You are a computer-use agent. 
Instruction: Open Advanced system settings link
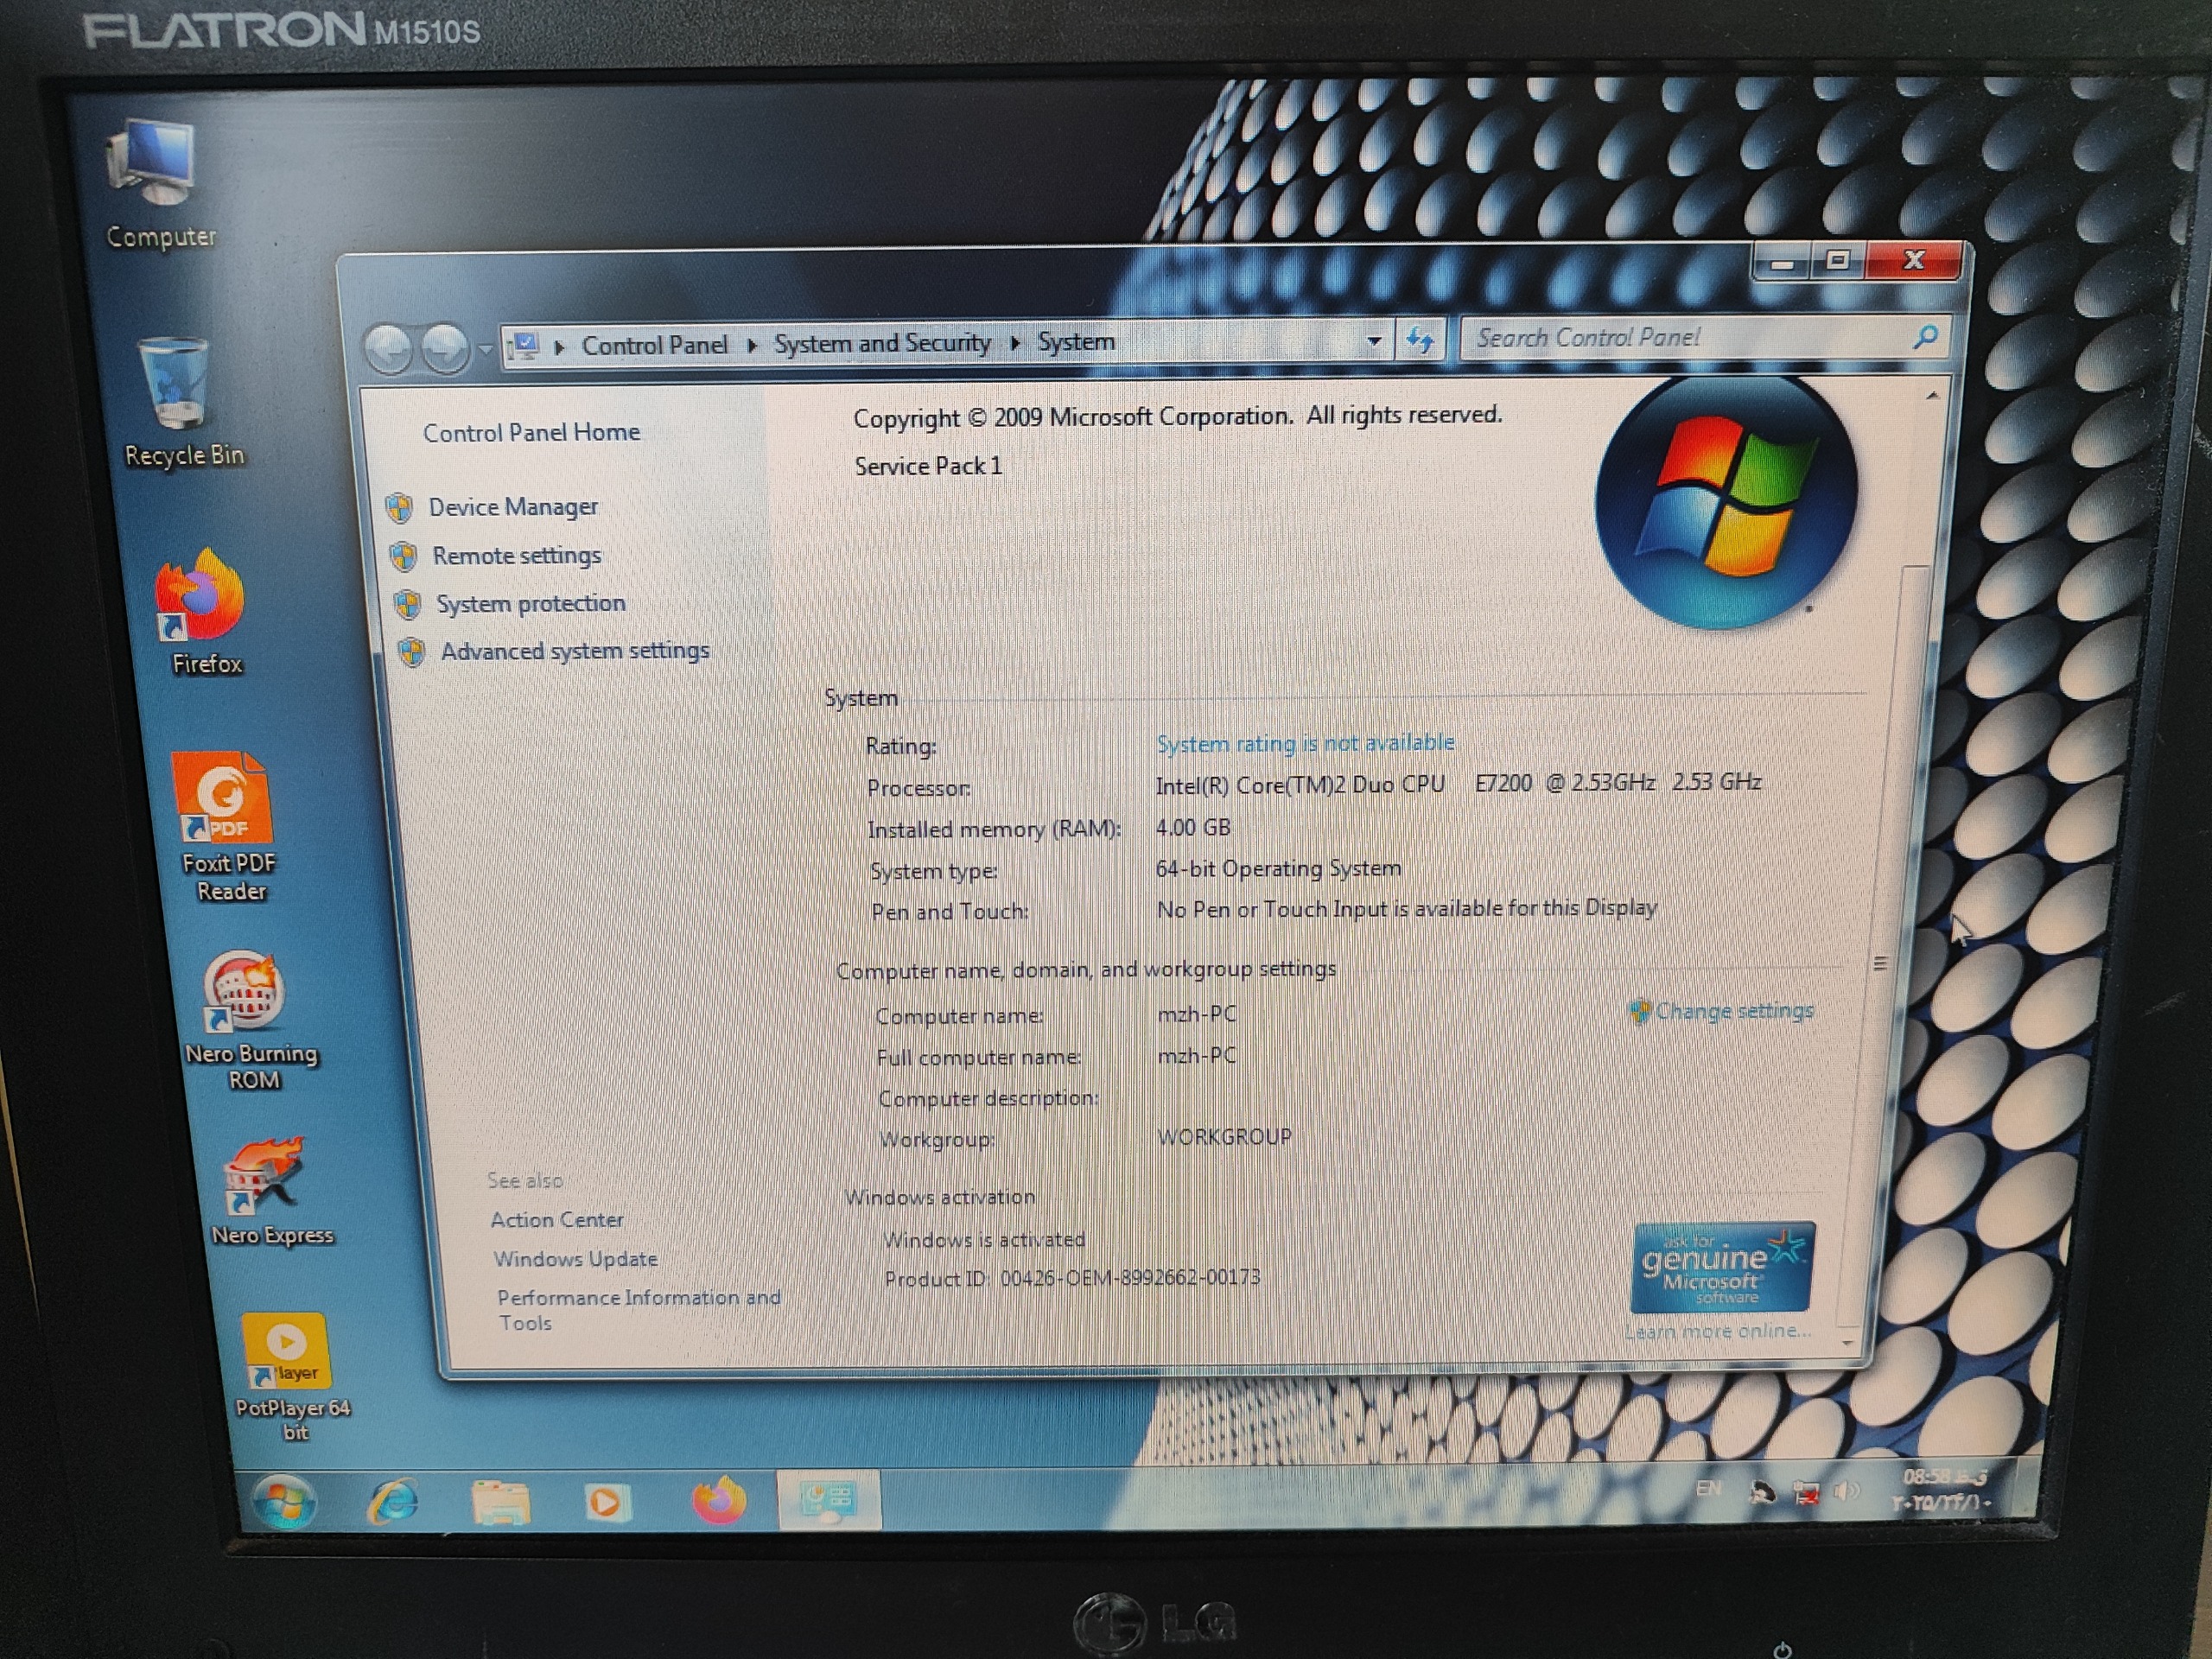click(x=575, y=651)
